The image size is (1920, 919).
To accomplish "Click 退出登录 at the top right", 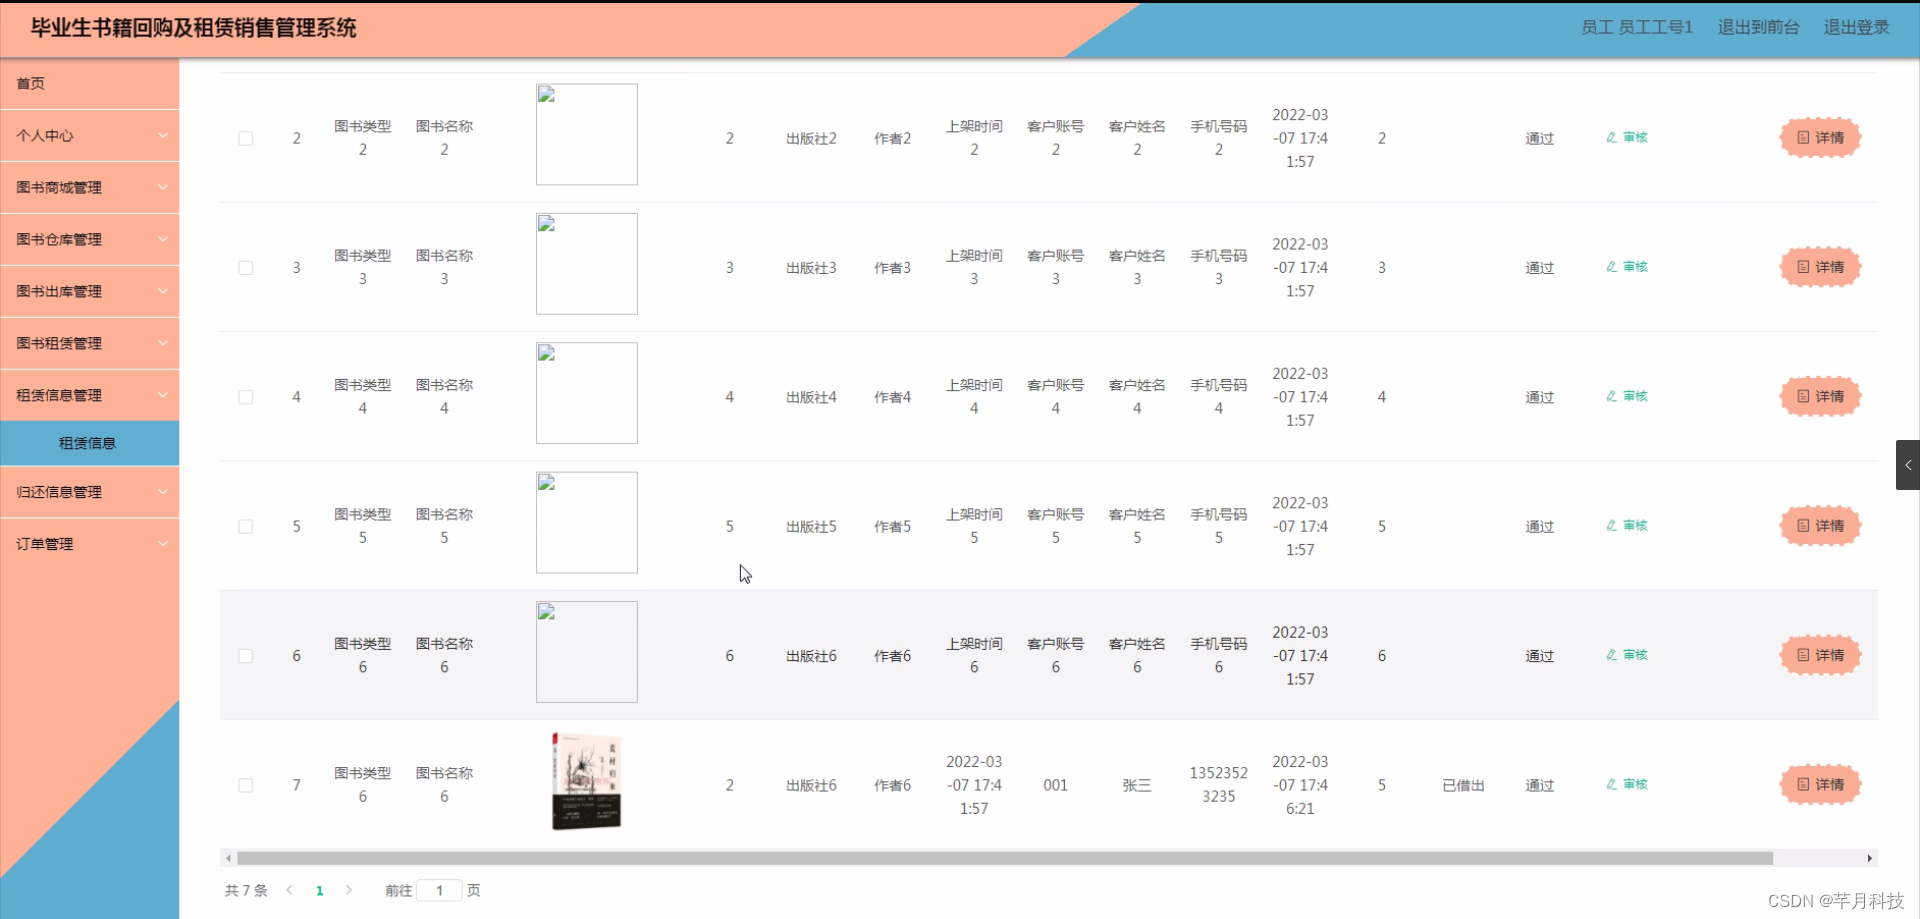I will [x=1856, y=27].
